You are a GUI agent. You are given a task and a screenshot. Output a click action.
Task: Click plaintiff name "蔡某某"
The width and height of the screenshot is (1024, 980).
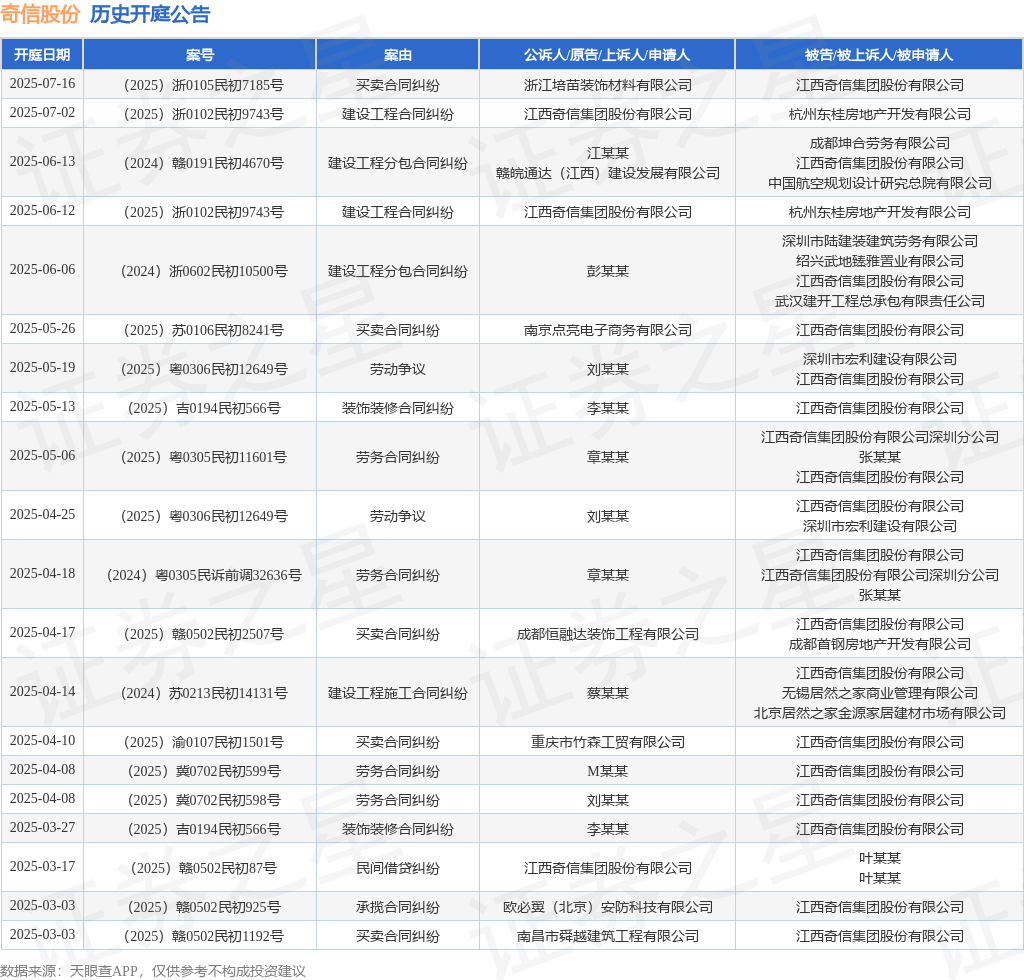point(607,693)
